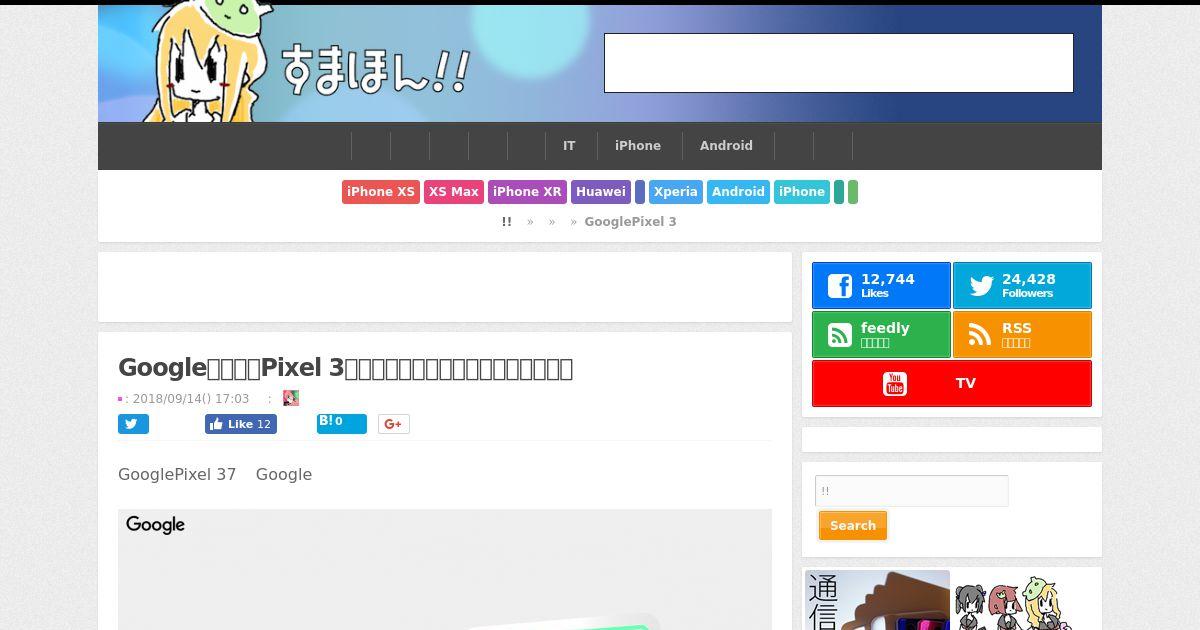Open the Twitter 24,428 Followers button
The height and width of the screenshot is (630, 1200).
tap(1022, 286)
